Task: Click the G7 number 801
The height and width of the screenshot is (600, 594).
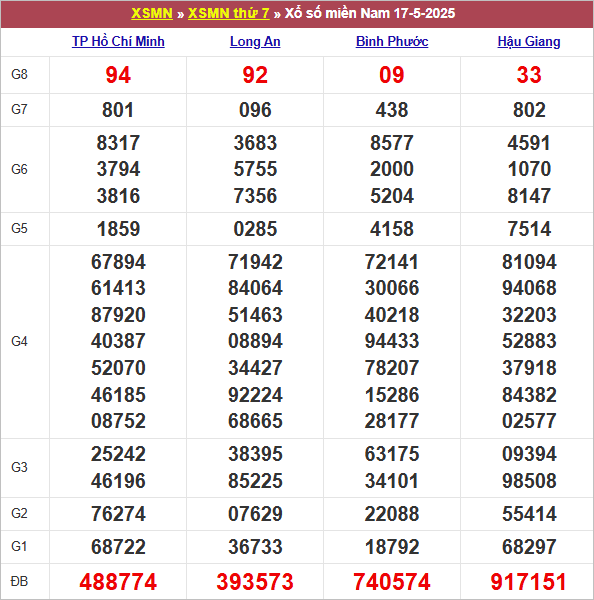Action: (x=118, y=110)
